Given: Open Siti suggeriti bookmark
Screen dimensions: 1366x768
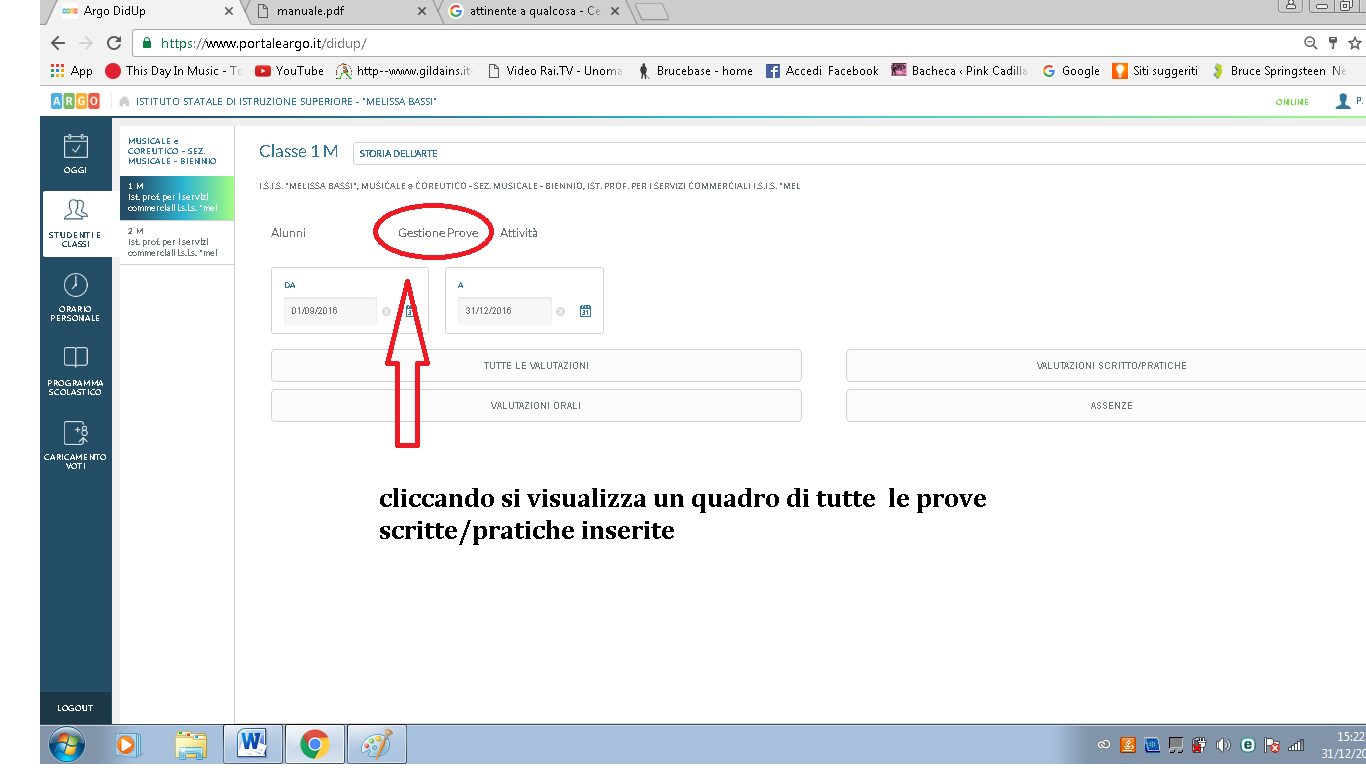Looking at the screenshot, I should (x=1155, y=71).
